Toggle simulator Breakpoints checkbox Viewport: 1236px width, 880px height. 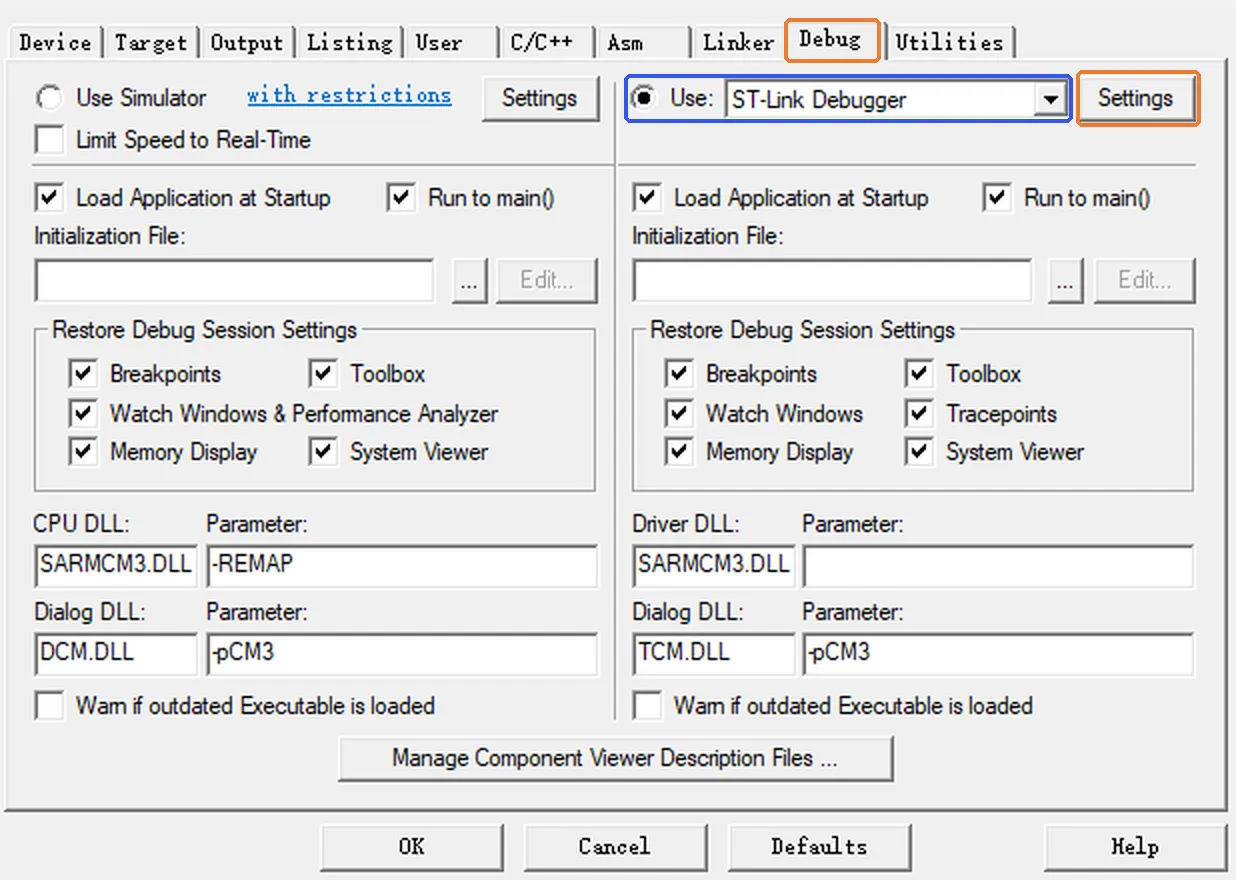click(x=83, y=374)
